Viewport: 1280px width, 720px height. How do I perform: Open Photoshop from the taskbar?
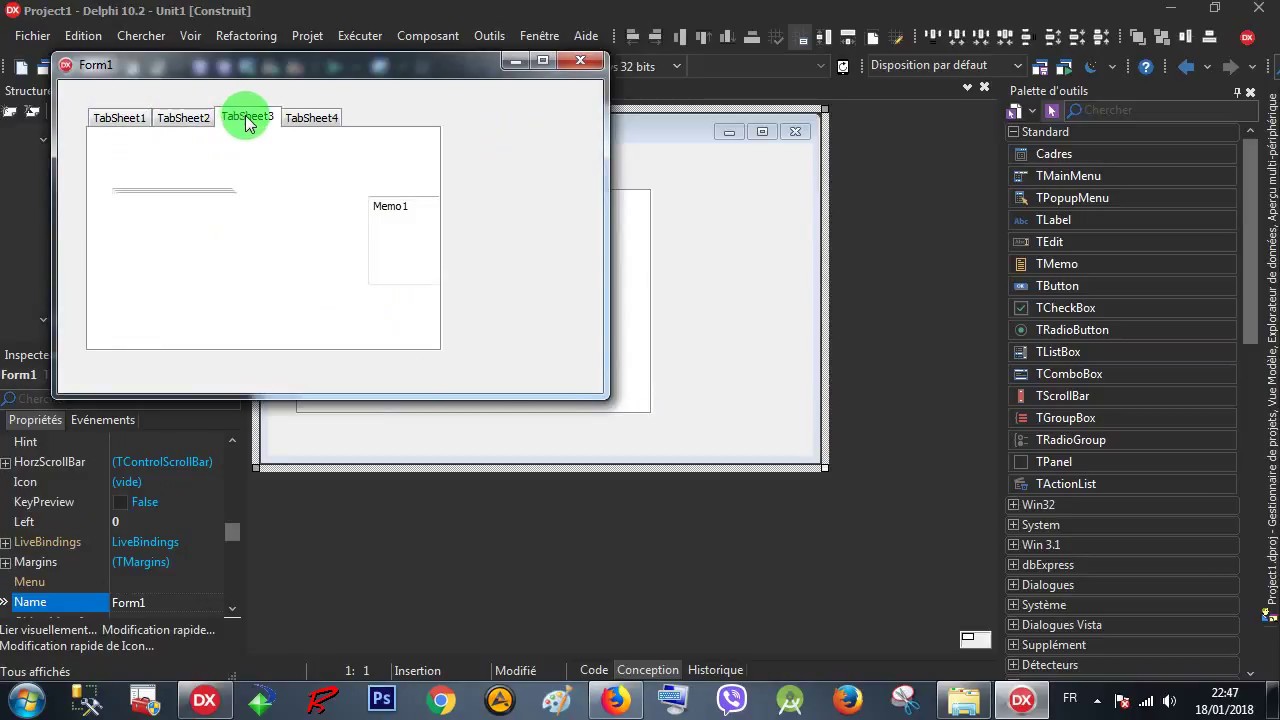coord(381,699)
